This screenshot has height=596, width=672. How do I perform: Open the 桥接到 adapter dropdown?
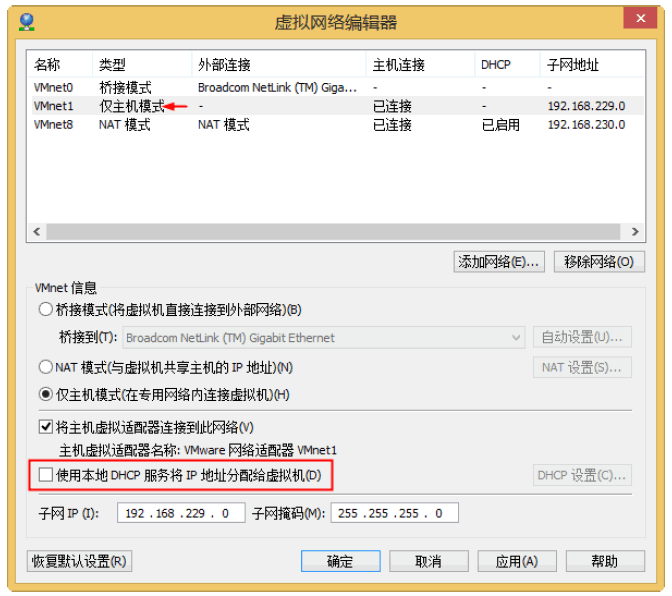[x=324, y=338]
